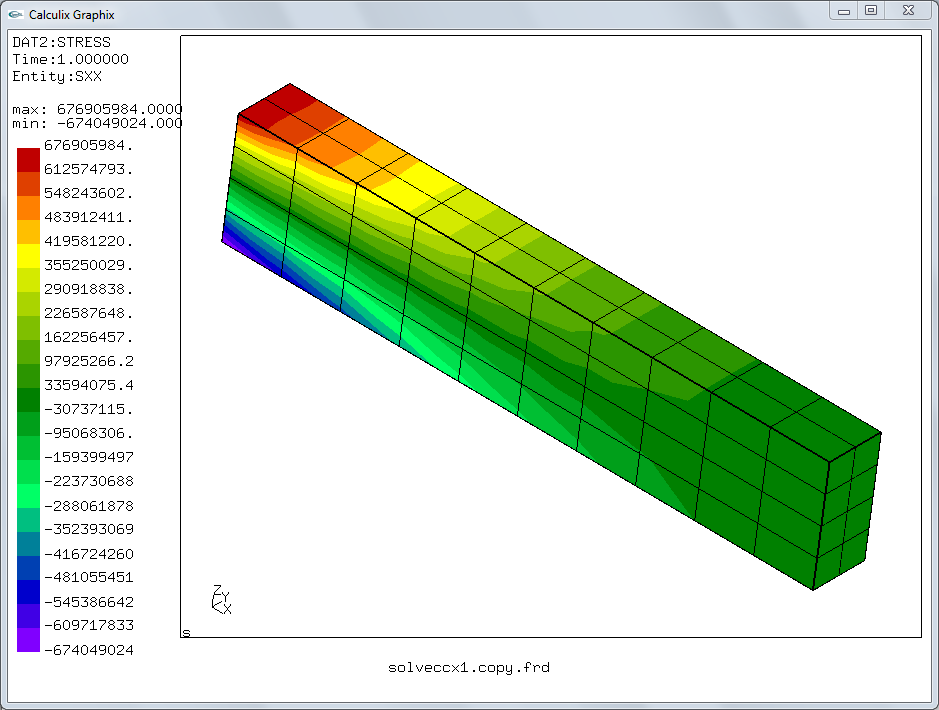939x710 pixels.
Task: Click legend value 226587648.
Action: pos(89,313)
